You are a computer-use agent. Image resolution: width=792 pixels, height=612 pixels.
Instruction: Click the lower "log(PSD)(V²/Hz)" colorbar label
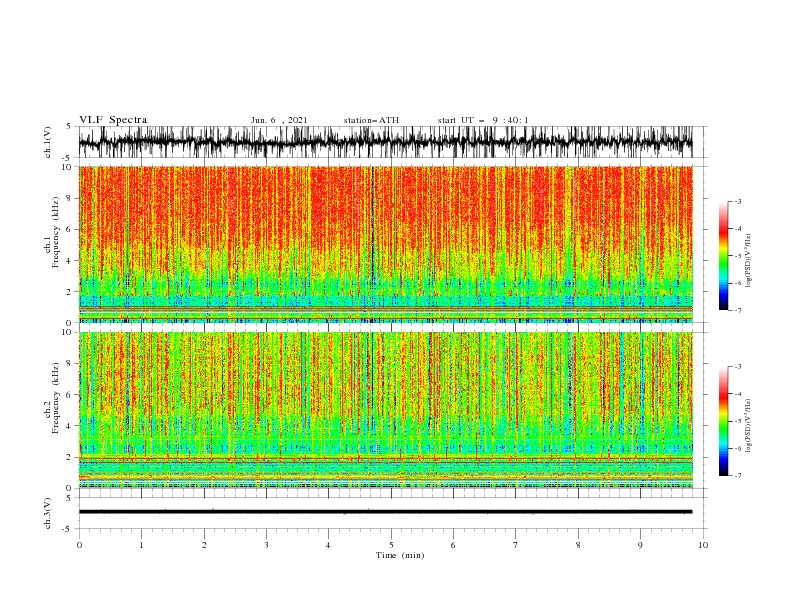[749, 426]
